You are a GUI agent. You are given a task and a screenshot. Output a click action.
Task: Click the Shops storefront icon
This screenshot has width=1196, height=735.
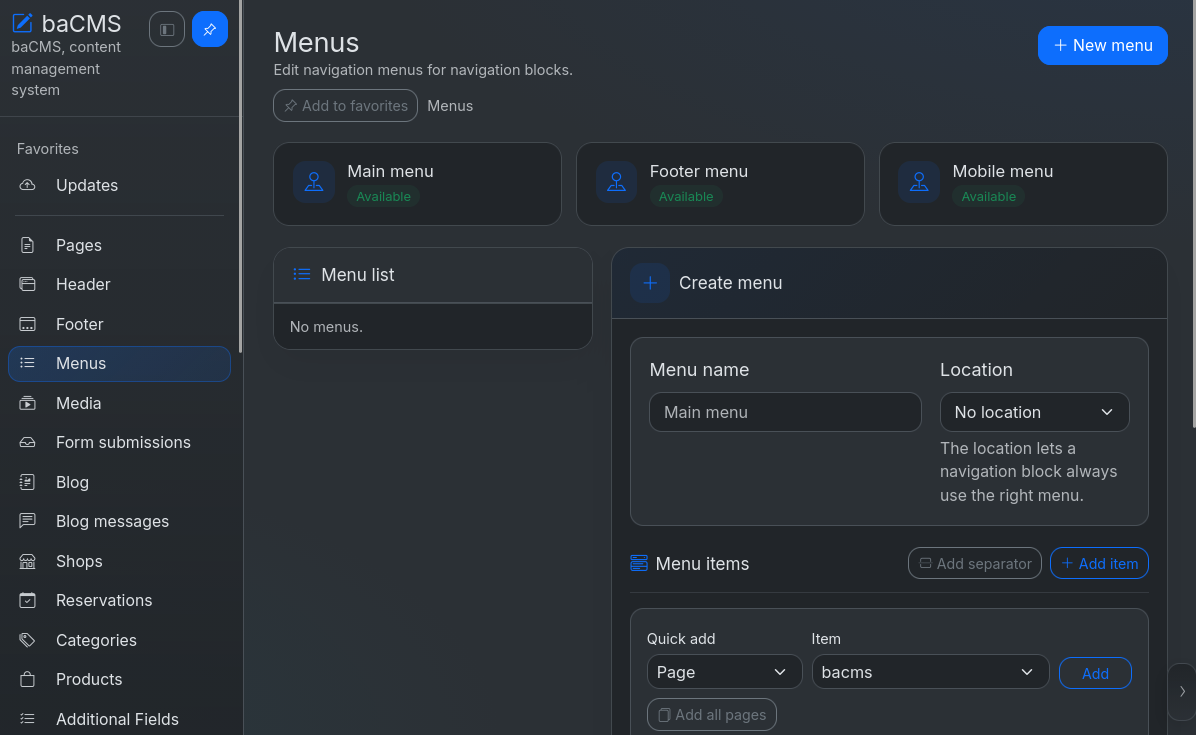point(27,561)
